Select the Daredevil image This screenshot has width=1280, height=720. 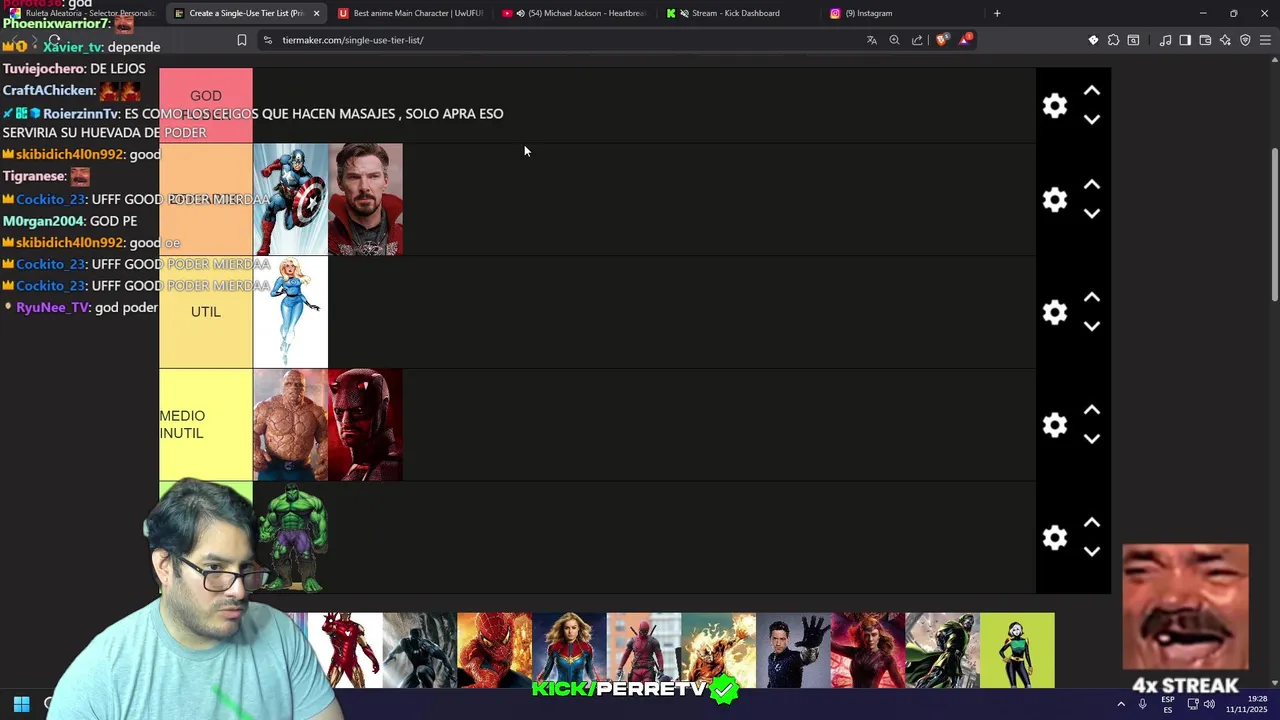366,425
